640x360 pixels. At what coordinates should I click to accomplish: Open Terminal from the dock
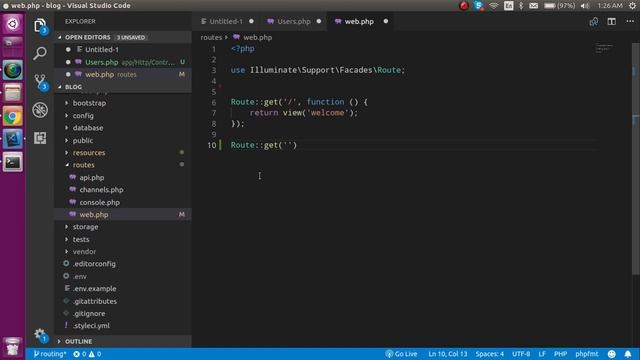(13, 162)
